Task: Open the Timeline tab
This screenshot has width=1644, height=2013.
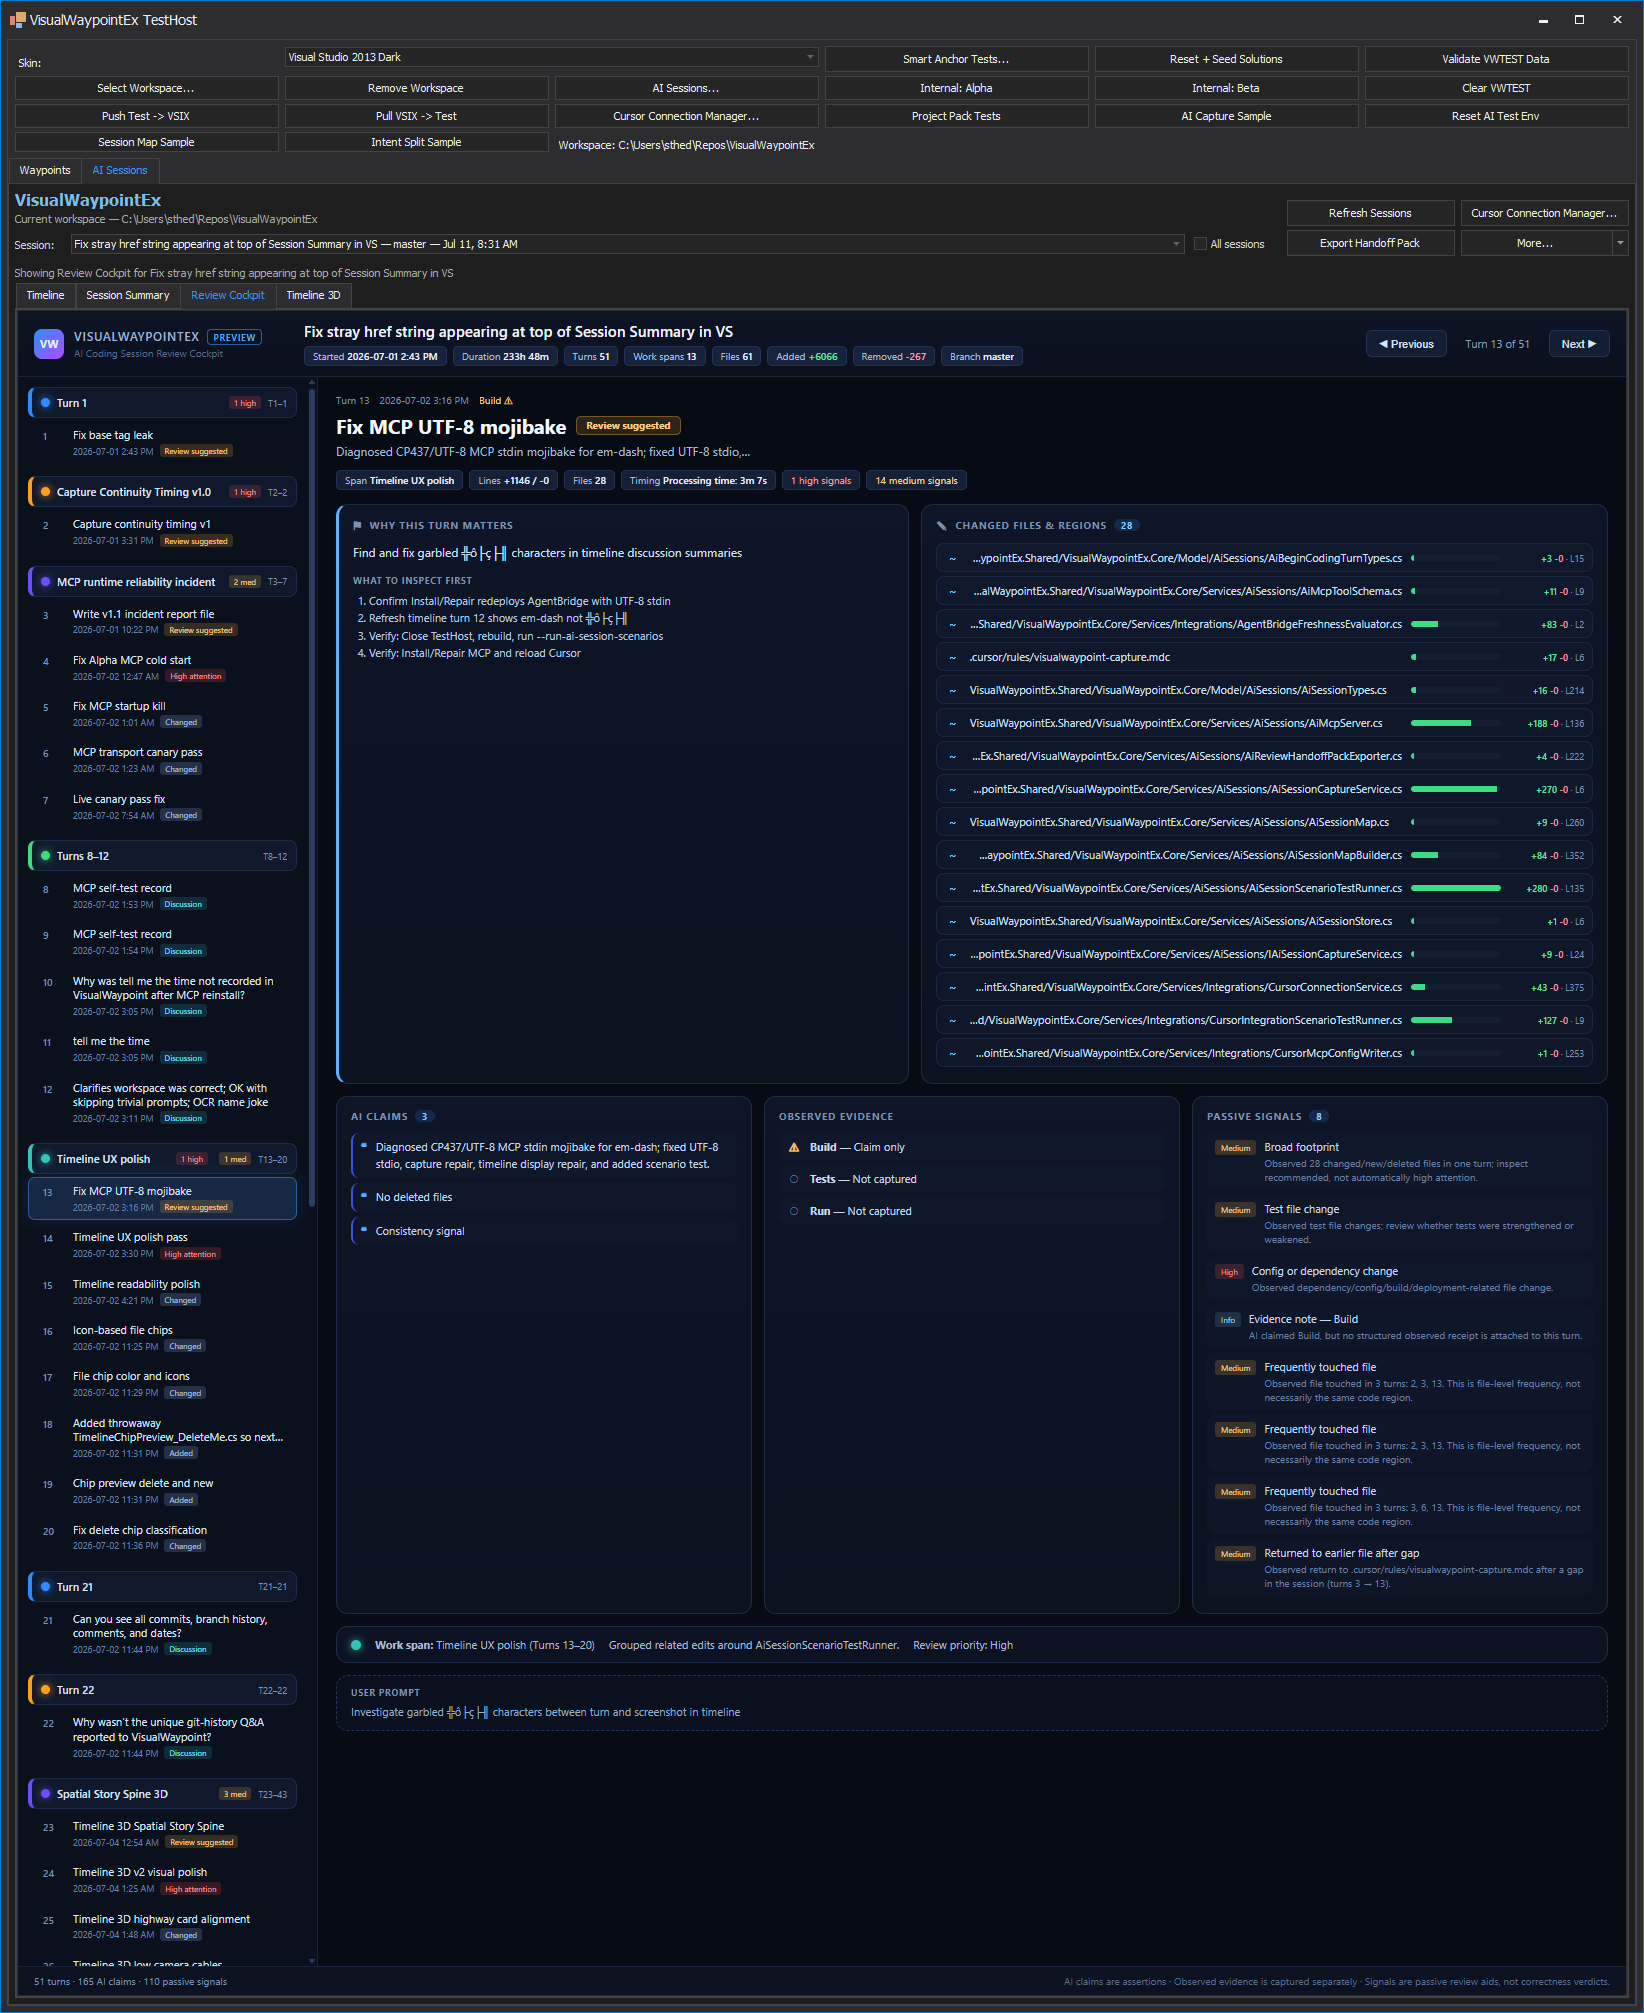Action: click(46, 295)
